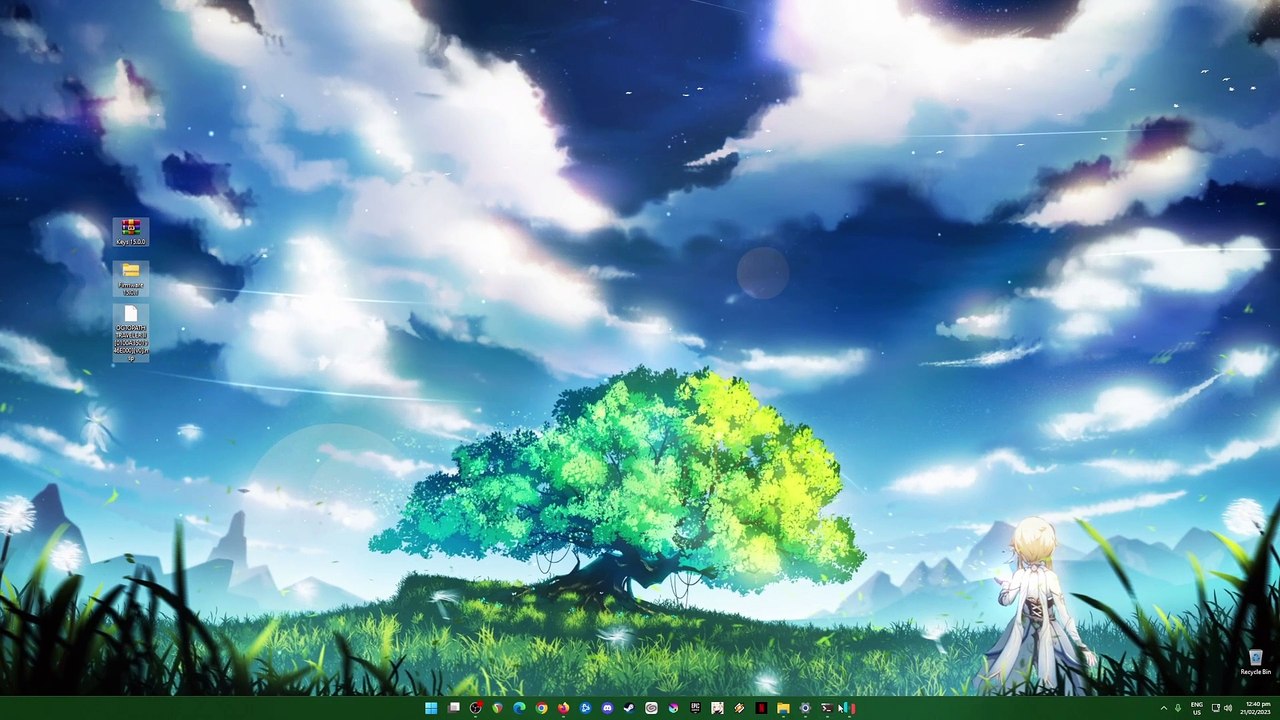This screenshot has width=1280, height=720.
Task: Launch Epic Games from the taskbar
Action: (695, 708)
